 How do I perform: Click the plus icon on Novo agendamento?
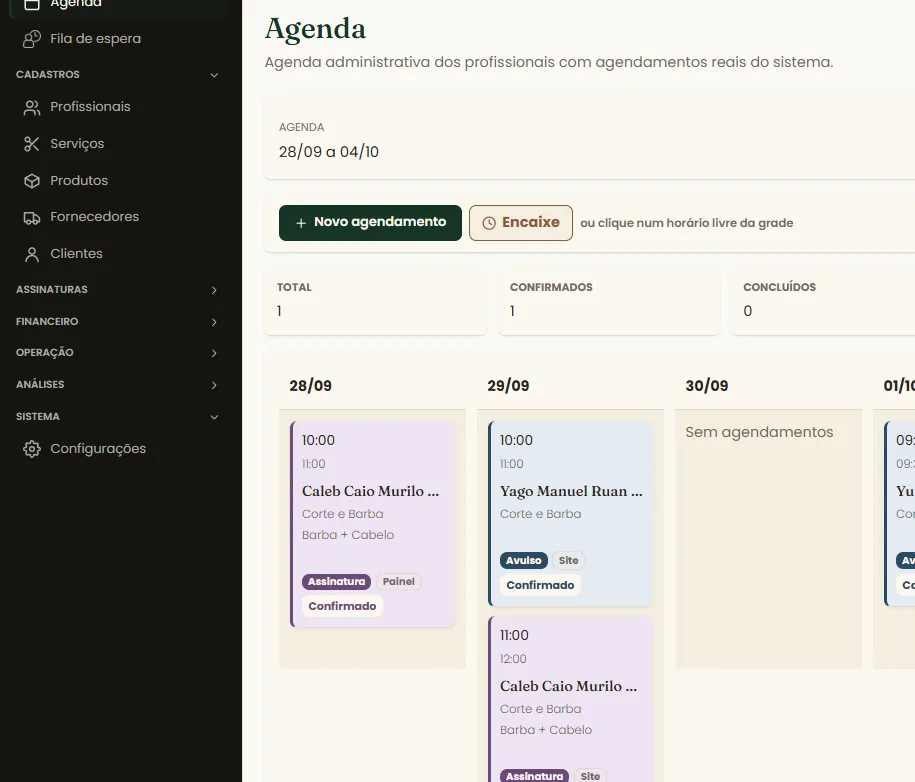(x=301, y=223)
